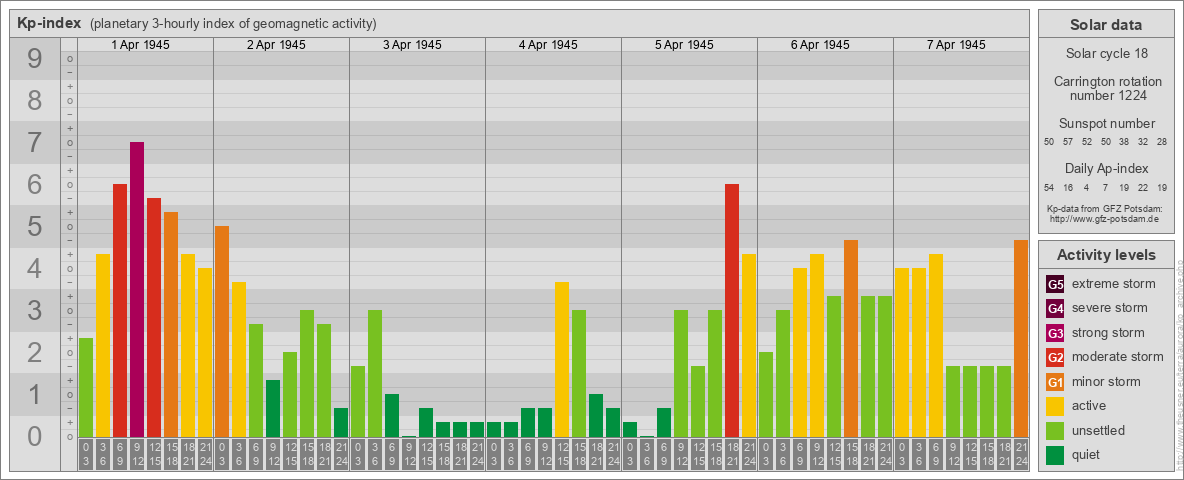Click the '7 Apr 1945' date header
The width and height of the screenshot is (1184, 480).
[956, 45]
